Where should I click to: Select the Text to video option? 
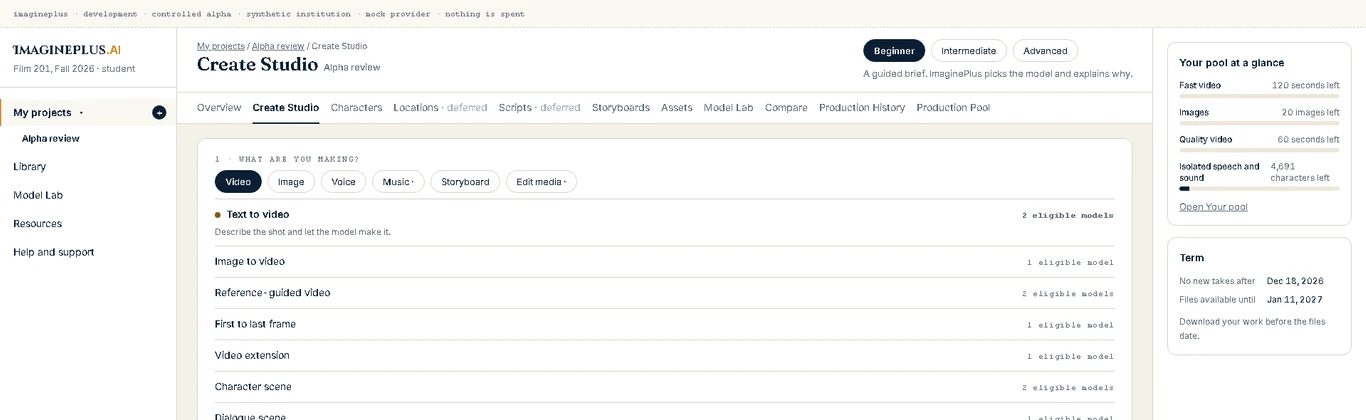tap(664, 223)
